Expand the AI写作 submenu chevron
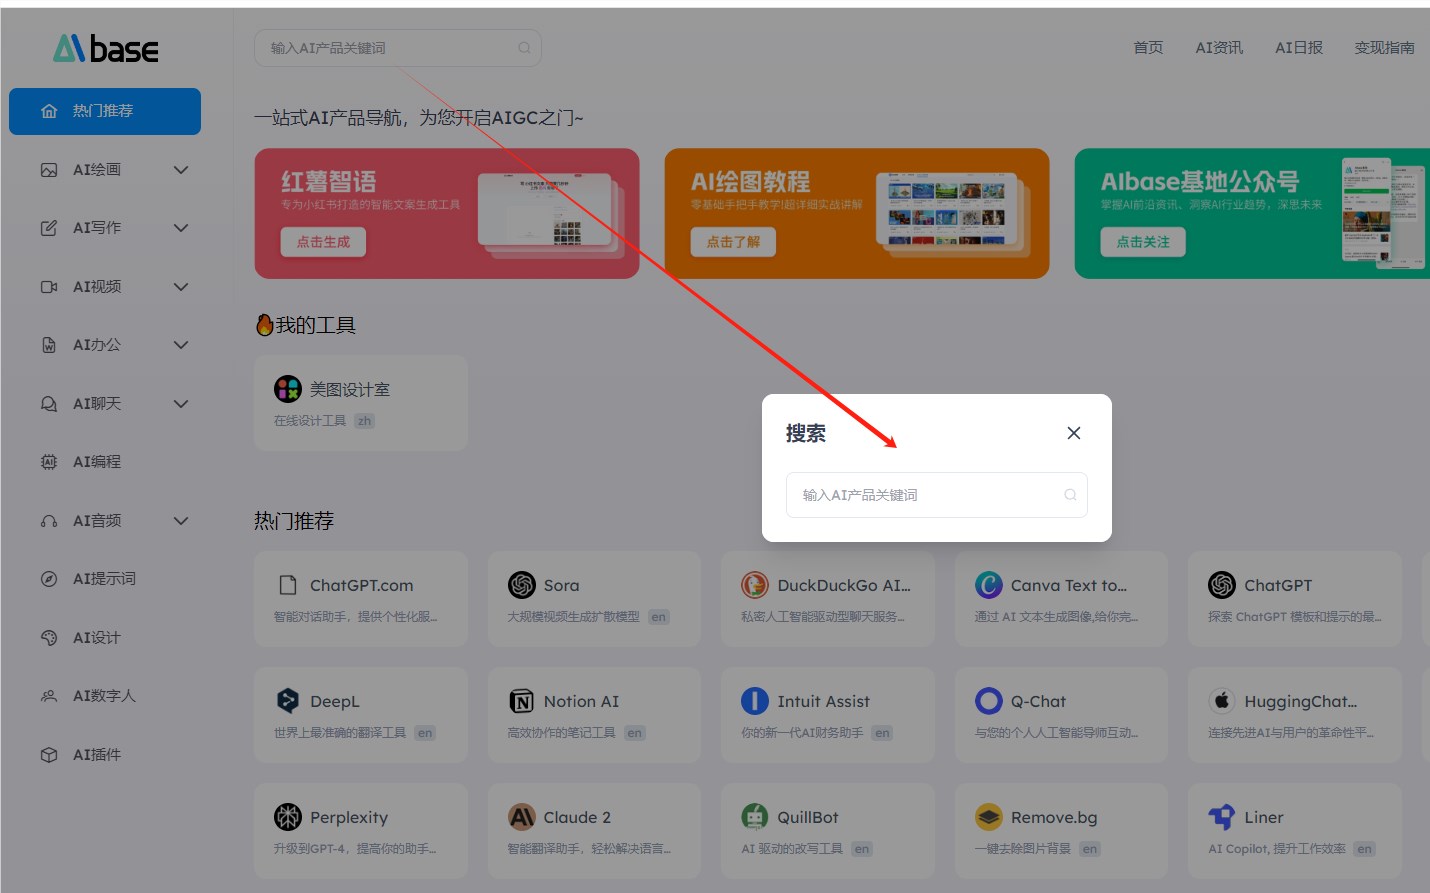1430x893 pixels. point(181,228)
